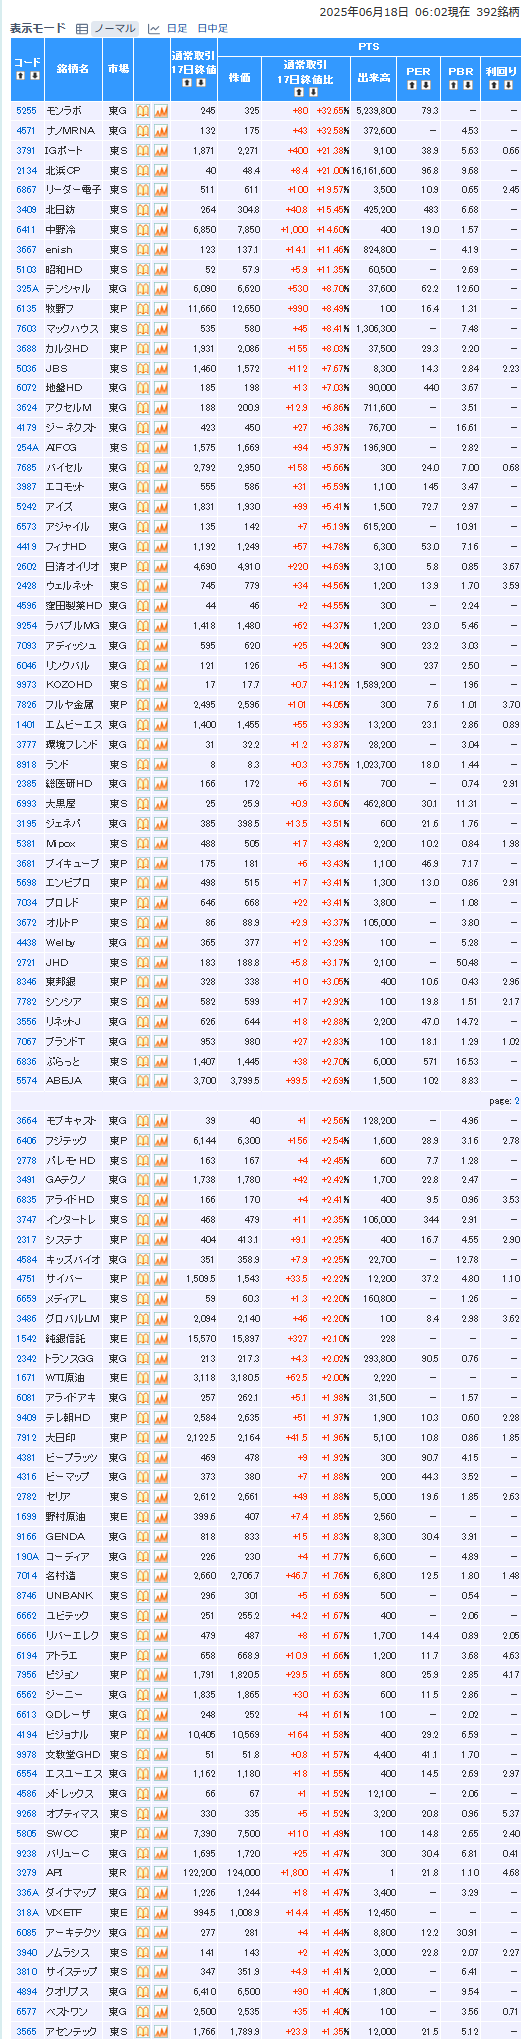The image size is (529, 2039).
Task: Open chart icon for enish
Action: click(x=160, y=249)
